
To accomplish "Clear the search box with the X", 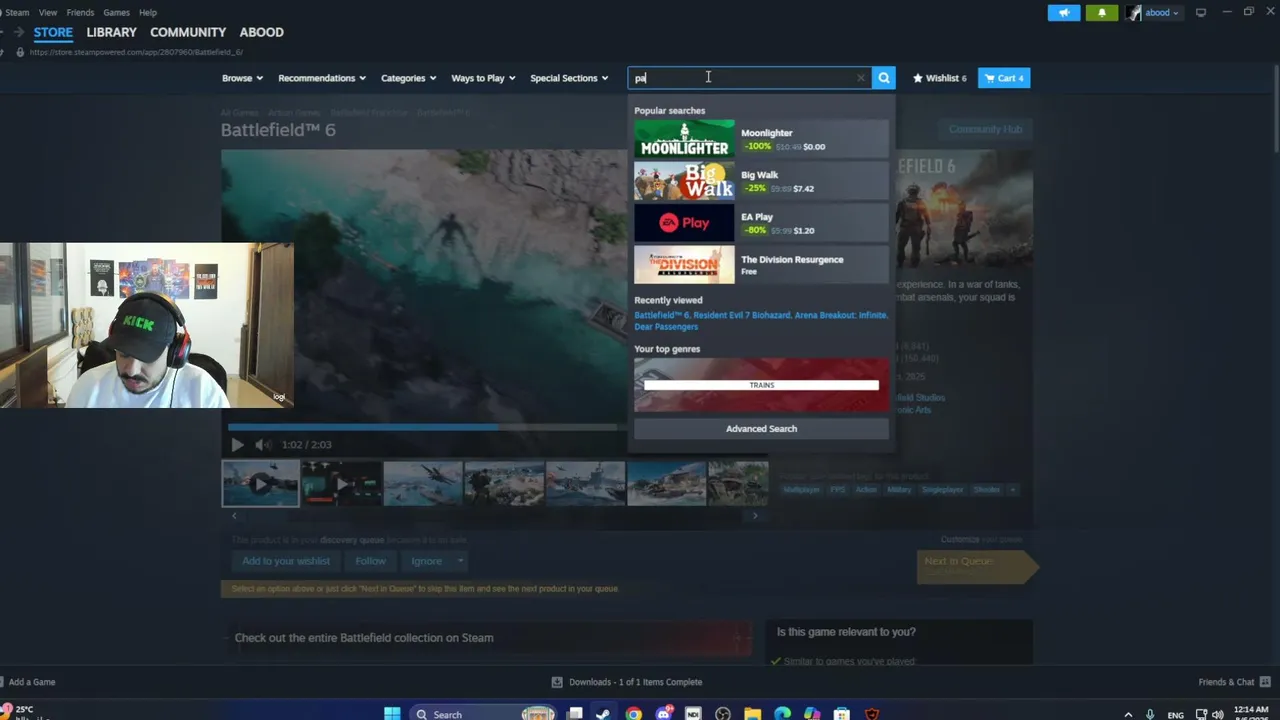I will [860, 78].
